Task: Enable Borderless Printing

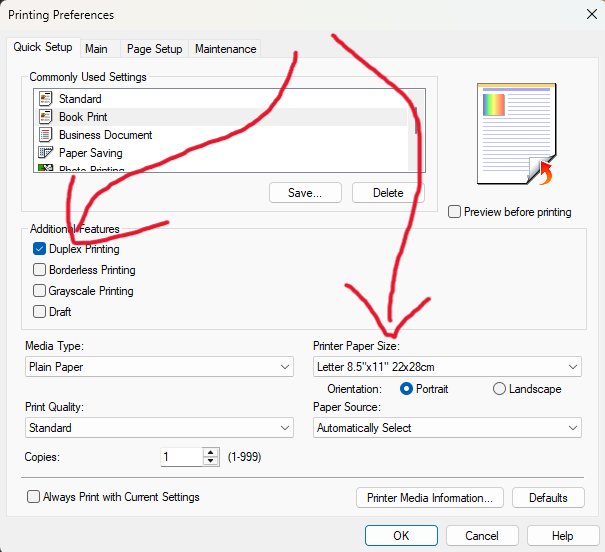Action: pos(40,270)
